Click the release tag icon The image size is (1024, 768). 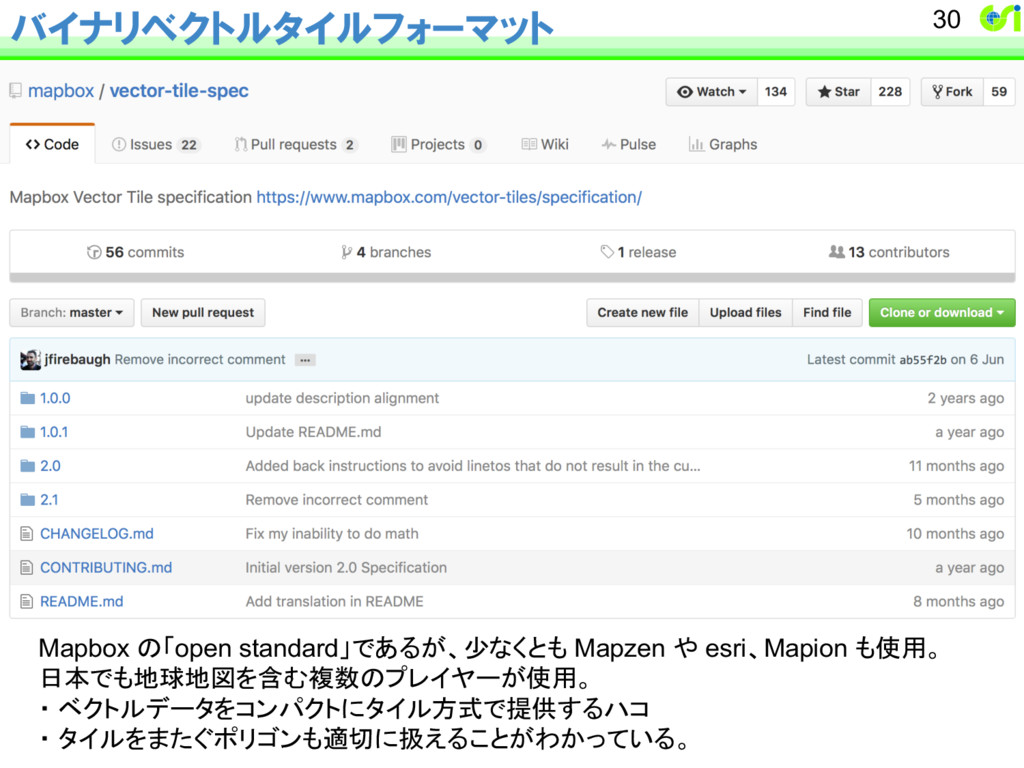pyautogui.click(x=607, y=251)
